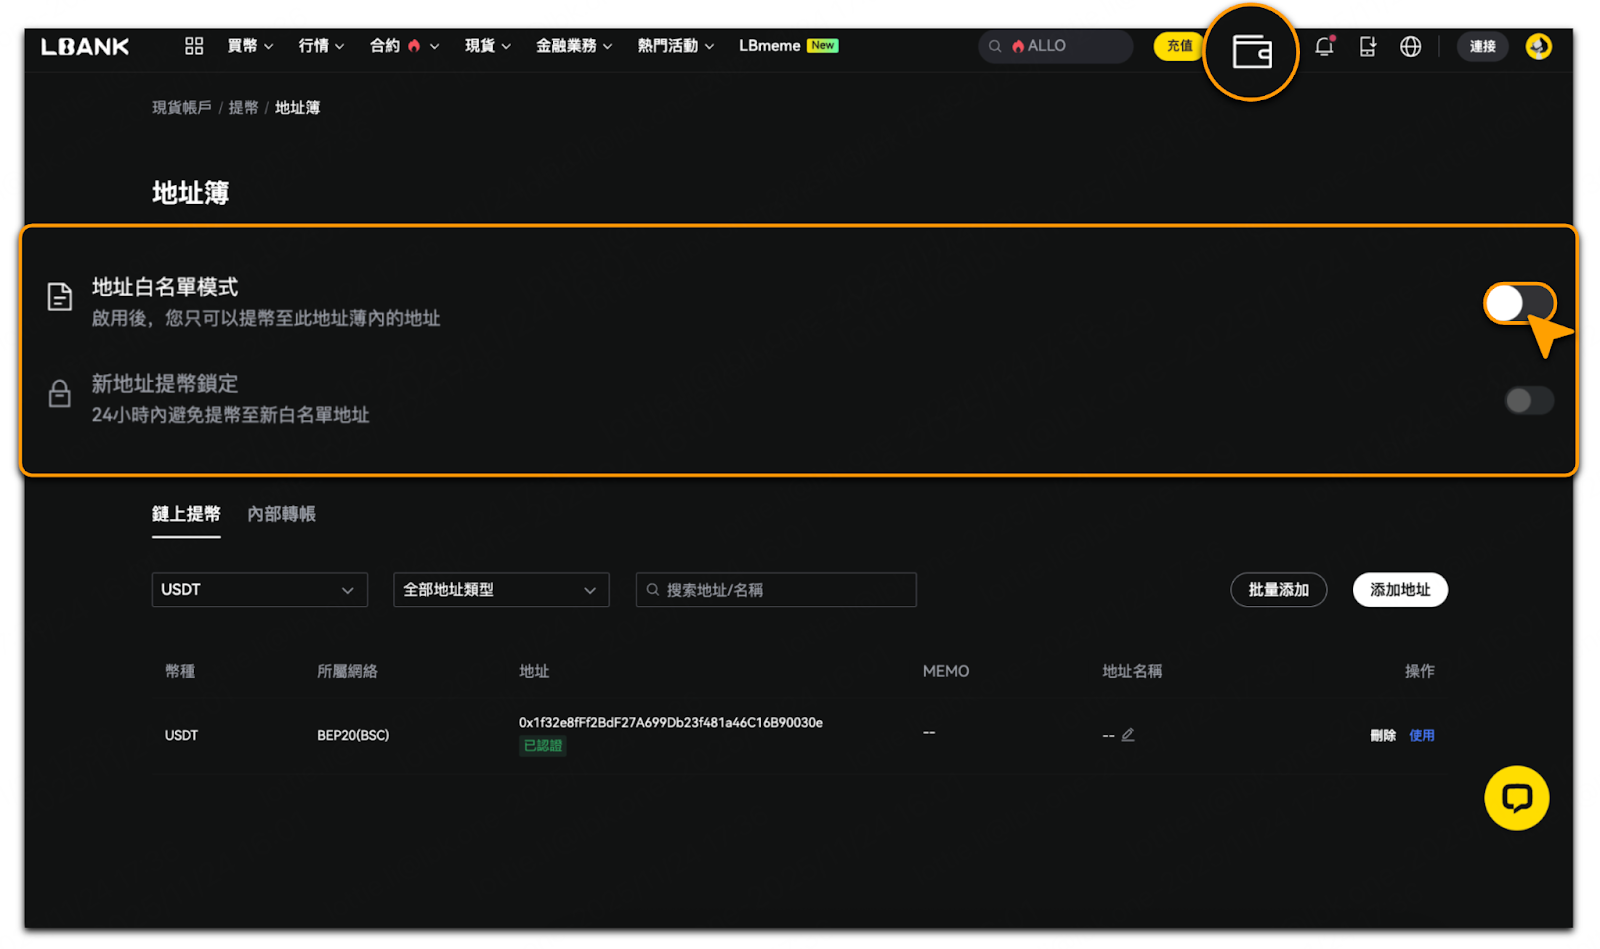Viewport: 1600px width, 949px height.
Task: Focus the 搜索地址/名稱 search field
Action: pyautogui.click(x=776, y=590)
